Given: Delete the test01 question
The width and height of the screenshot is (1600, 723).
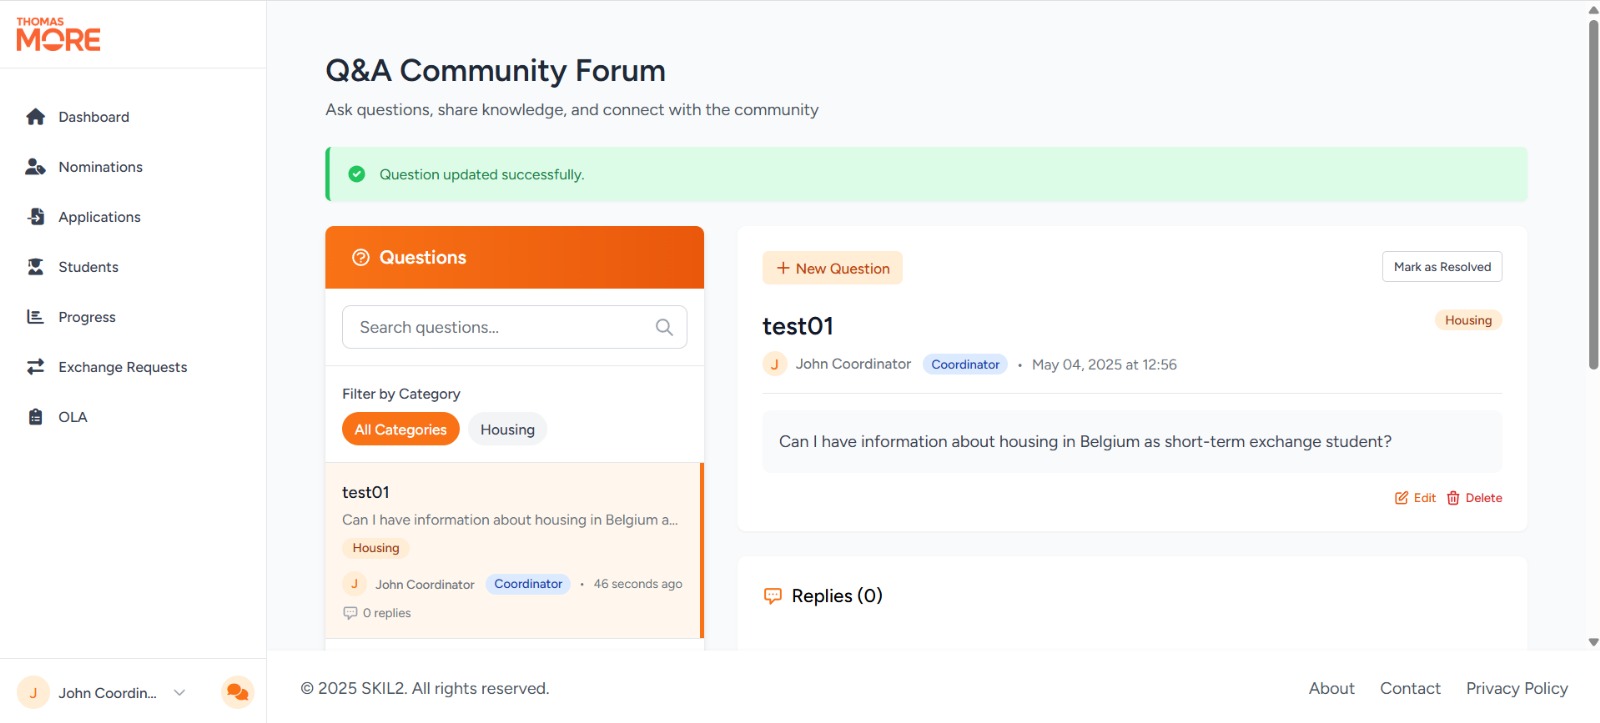Looking at the screenshot, I should click(x=1474, y=498).
